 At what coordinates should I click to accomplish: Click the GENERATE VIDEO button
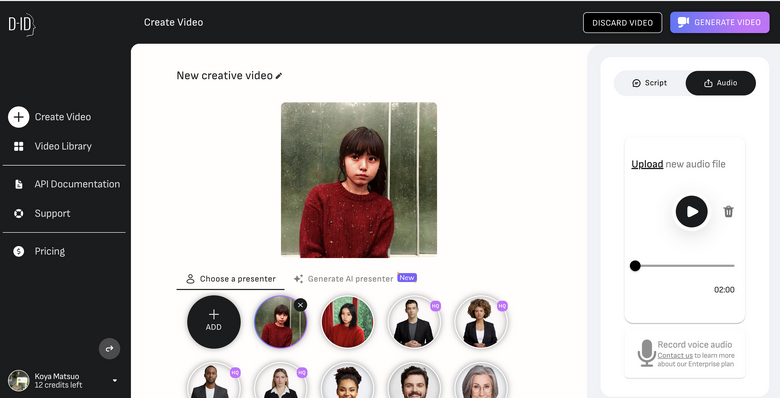pyautogui.click(x=719, y=22)
